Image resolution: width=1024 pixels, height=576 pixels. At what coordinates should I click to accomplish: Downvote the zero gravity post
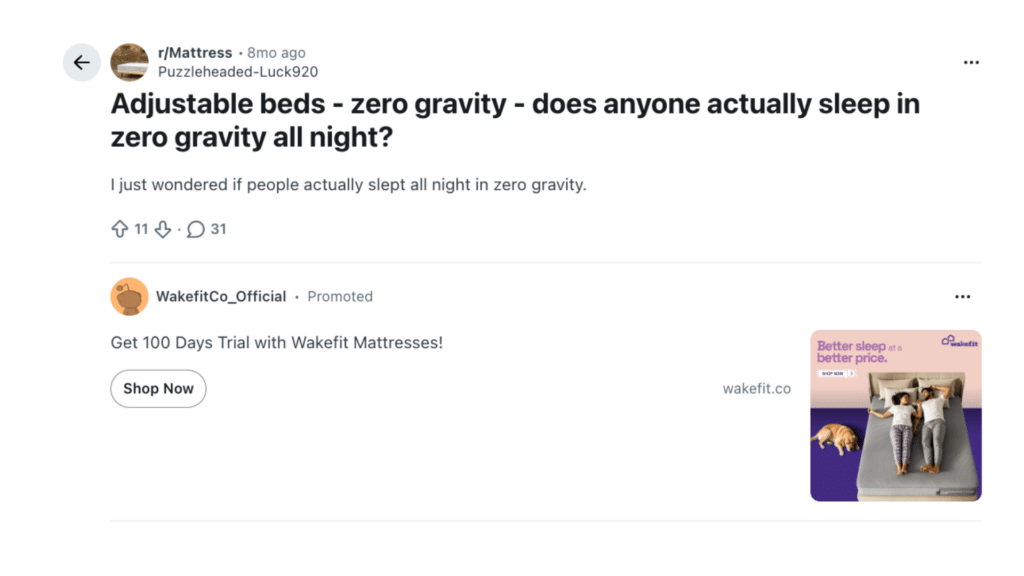163,229
